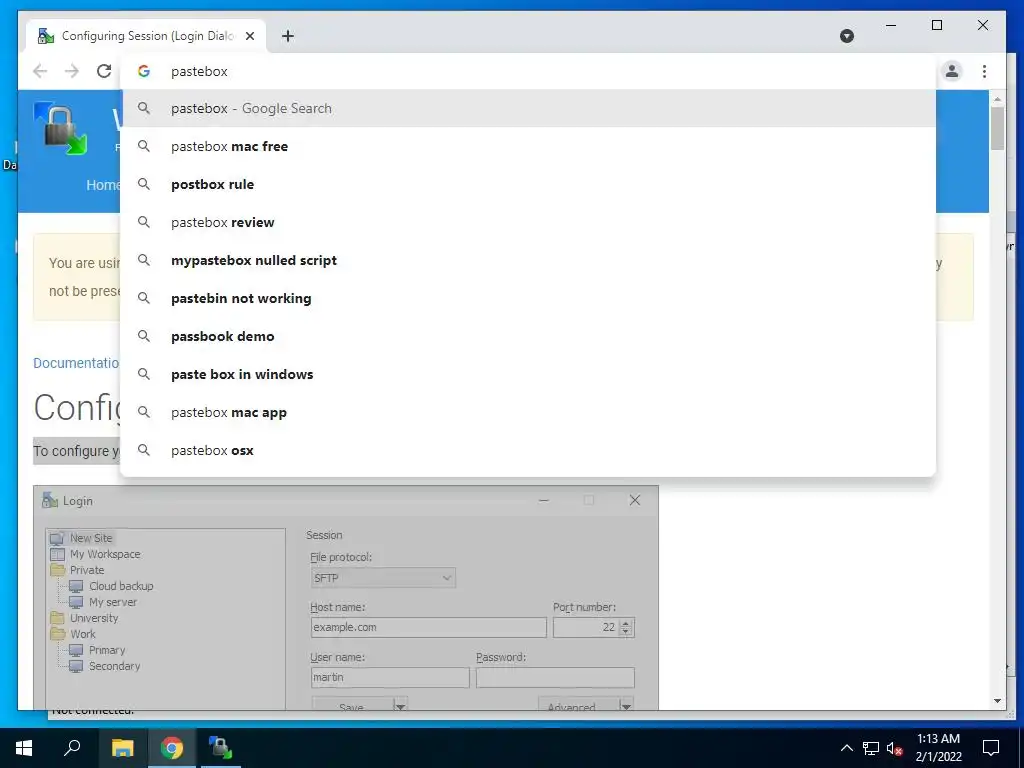This screenshot has width=1024, height=768.
Task: Click the page scrollbar up arrow
Action: pos(997,99)
